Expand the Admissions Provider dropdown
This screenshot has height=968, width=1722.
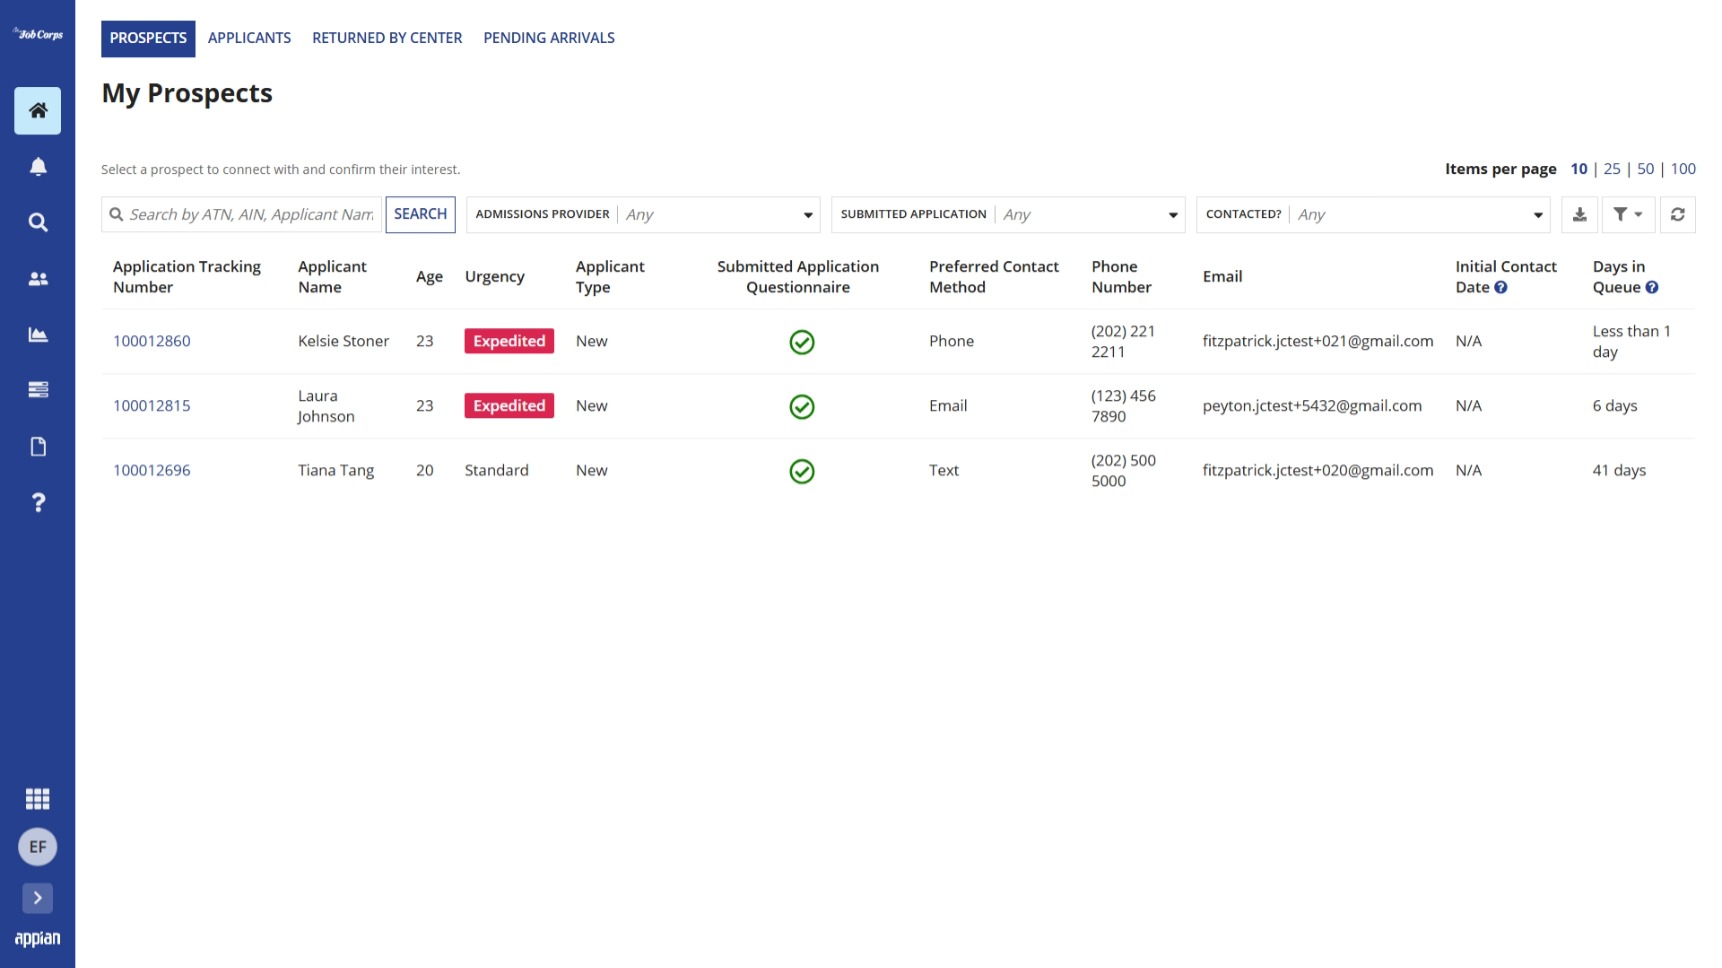(x=643, y=215)
